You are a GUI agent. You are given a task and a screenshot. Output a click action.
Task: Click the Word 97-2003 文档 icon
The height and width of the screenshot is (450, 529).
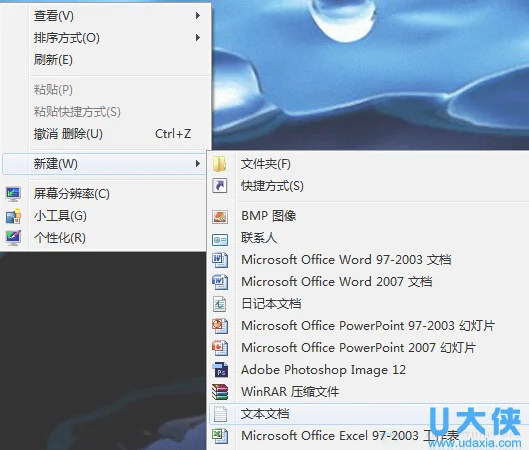click(x=220, y=260)
